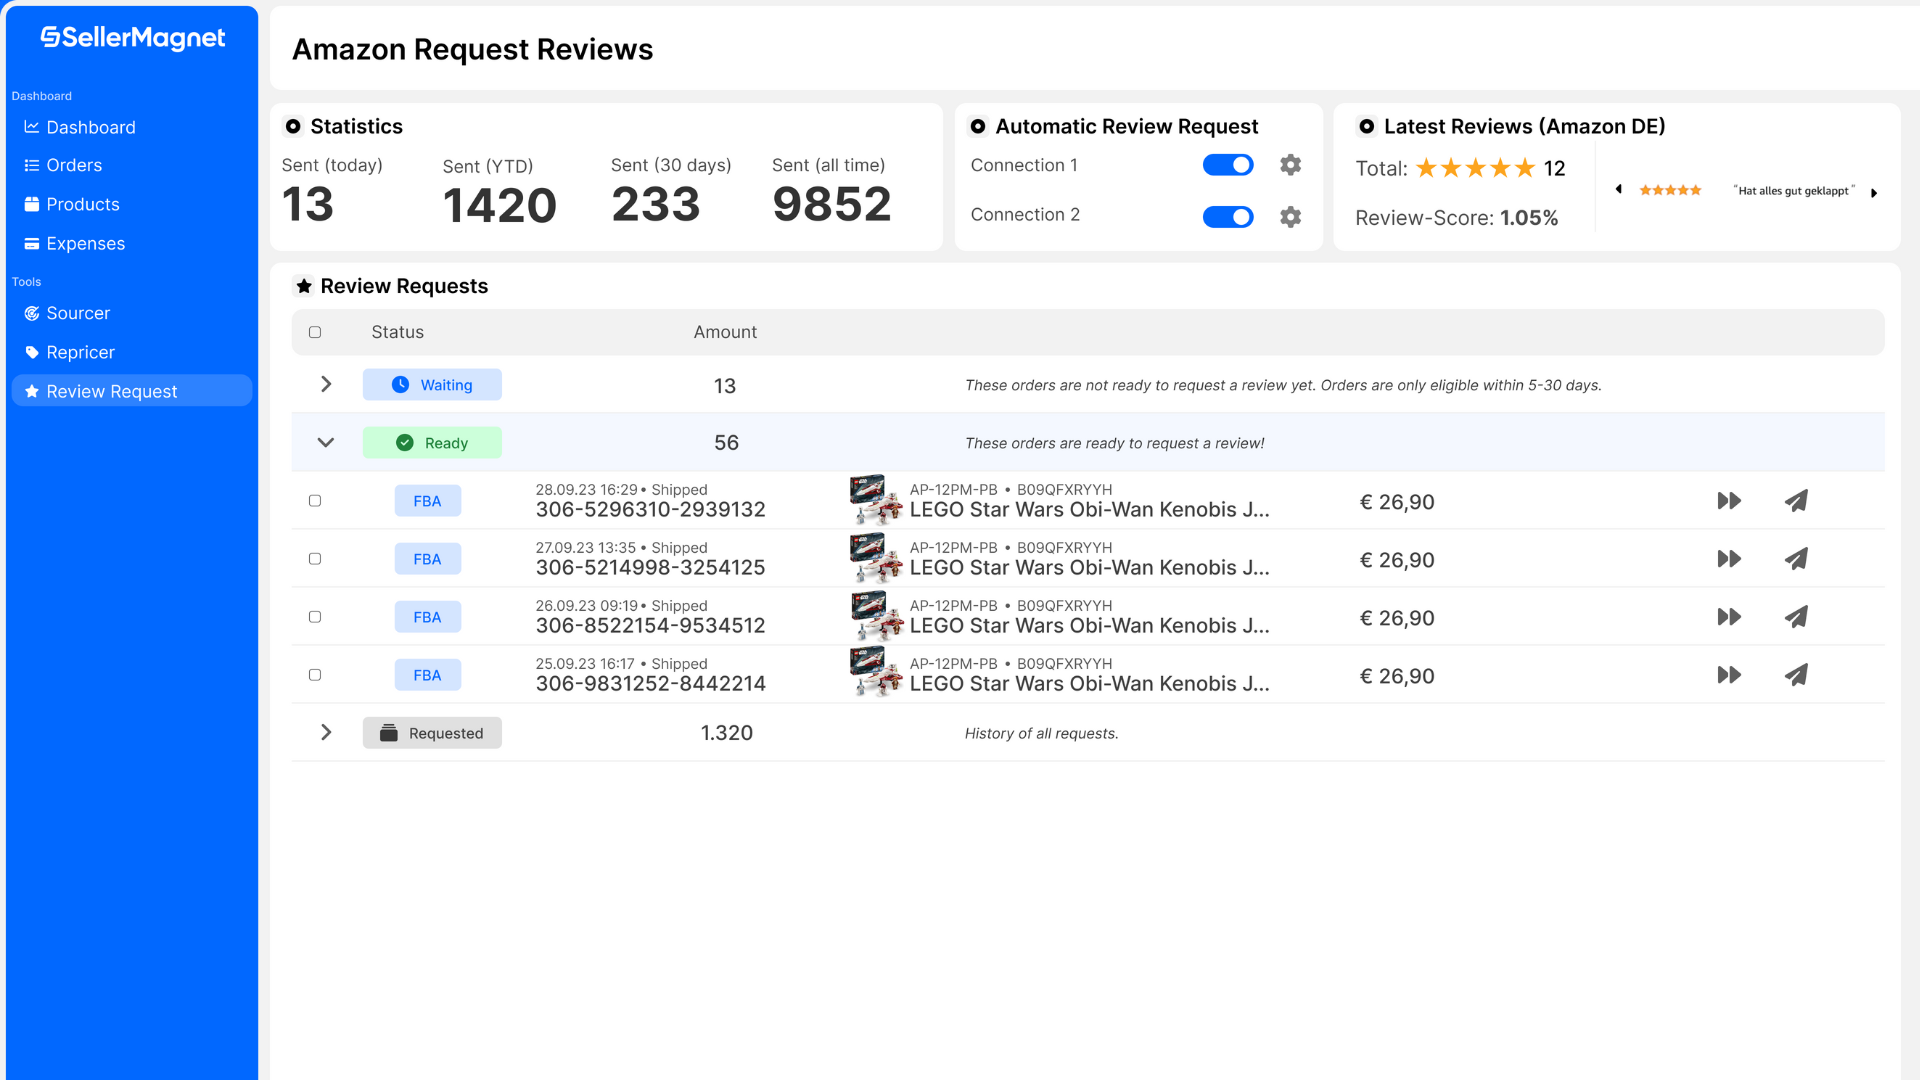Go to Repricer in the sidebar
Viewport: 1920px width, 1080px height.
[x=80, y=353]
